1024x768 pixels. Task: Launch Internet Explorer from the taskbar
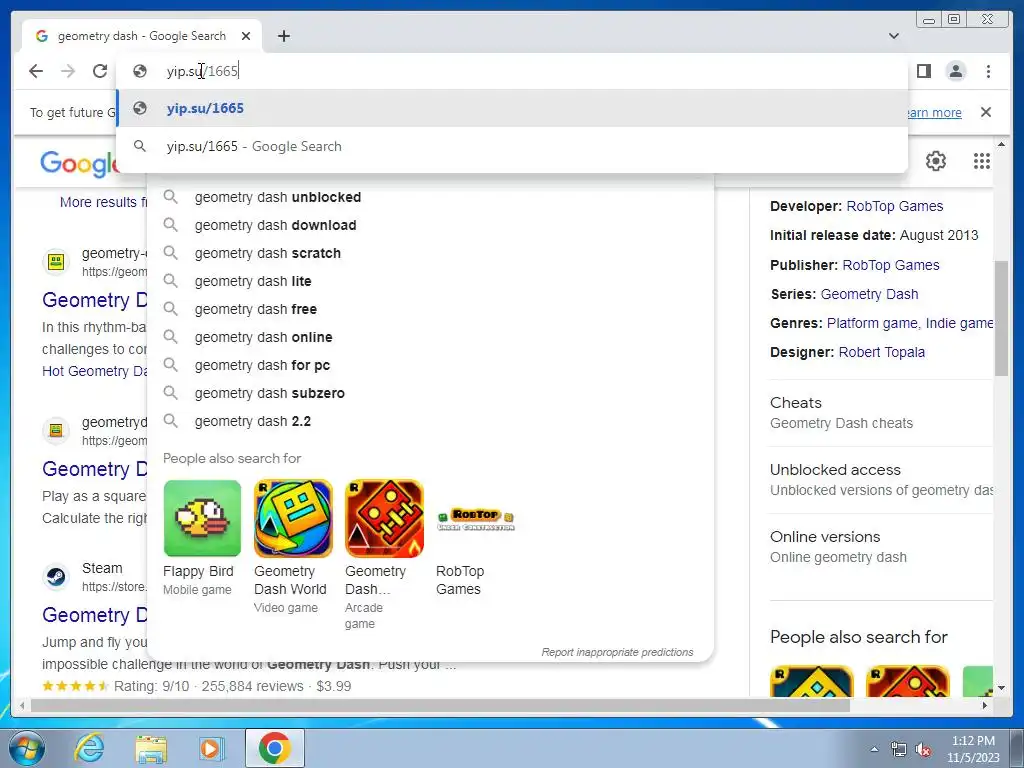89,748
